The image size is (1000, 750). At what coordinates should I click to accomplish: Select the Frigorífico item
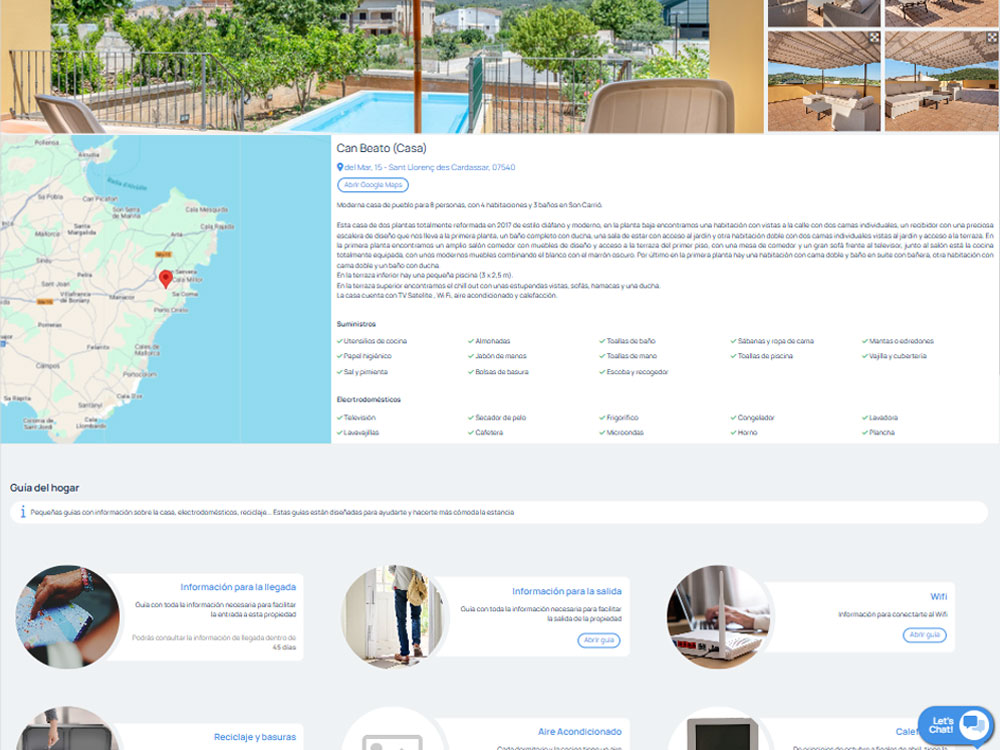(x=619, y=418)
